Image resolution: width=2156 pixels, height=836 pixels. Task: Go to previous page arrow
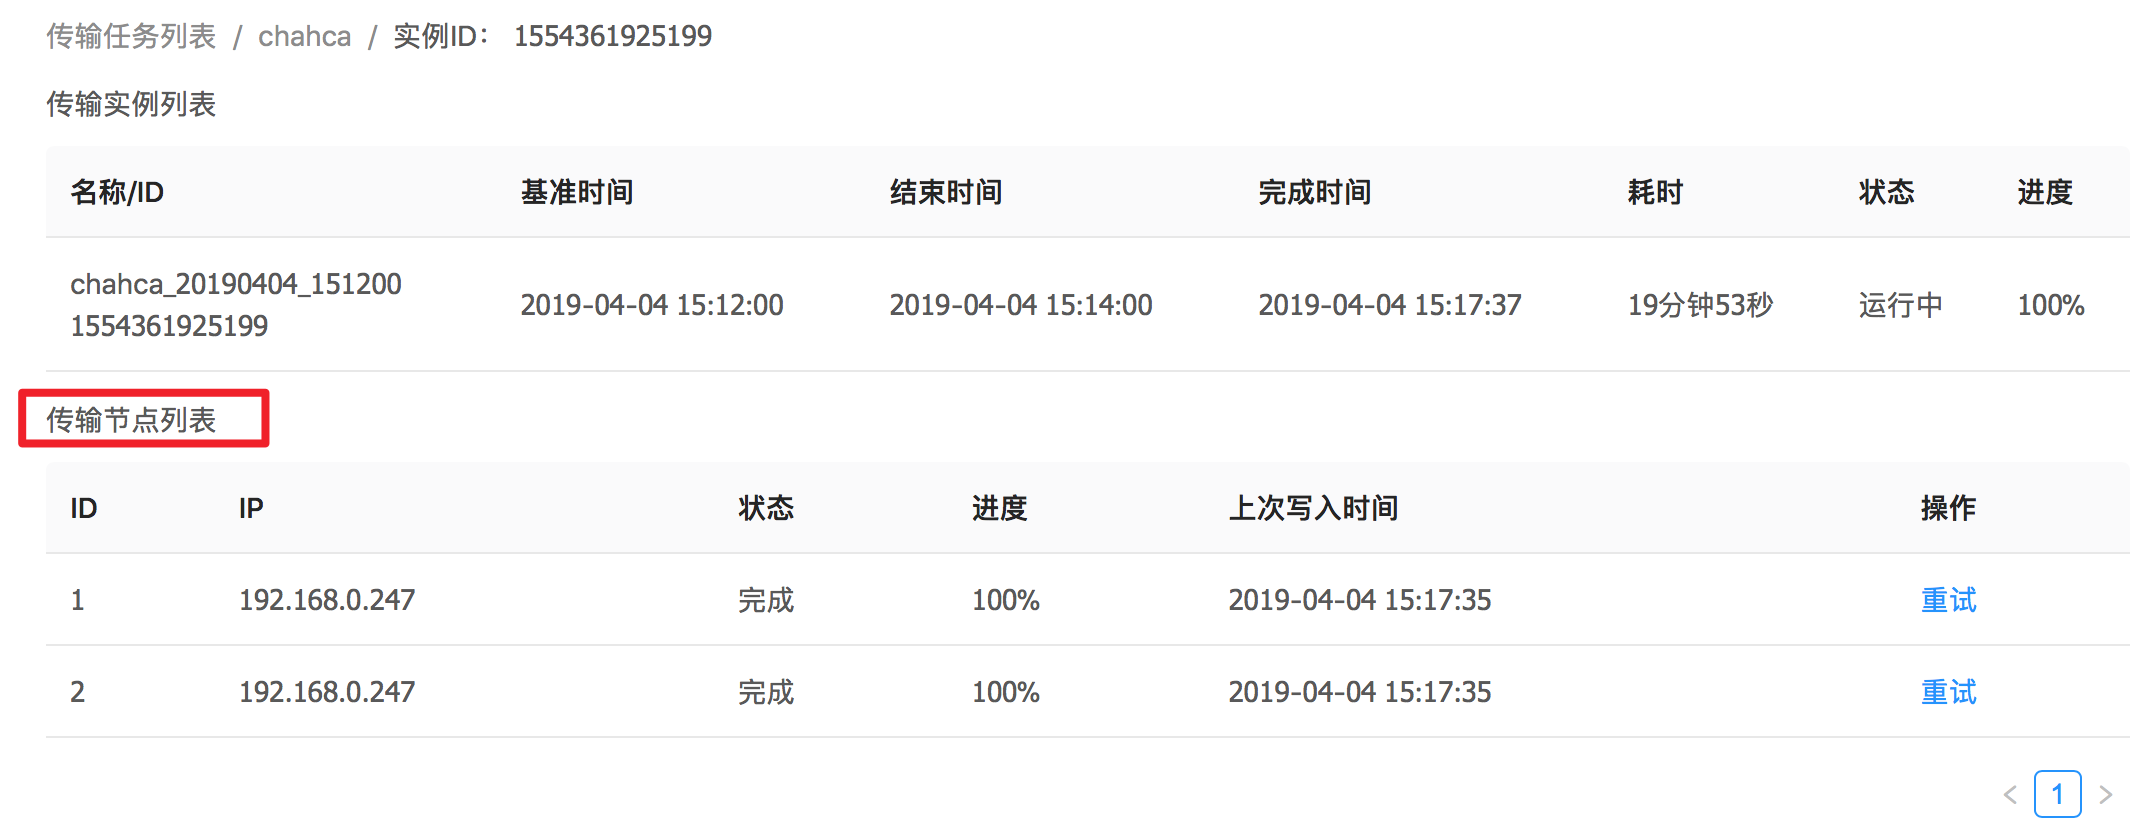click(x=2010, y=795)
